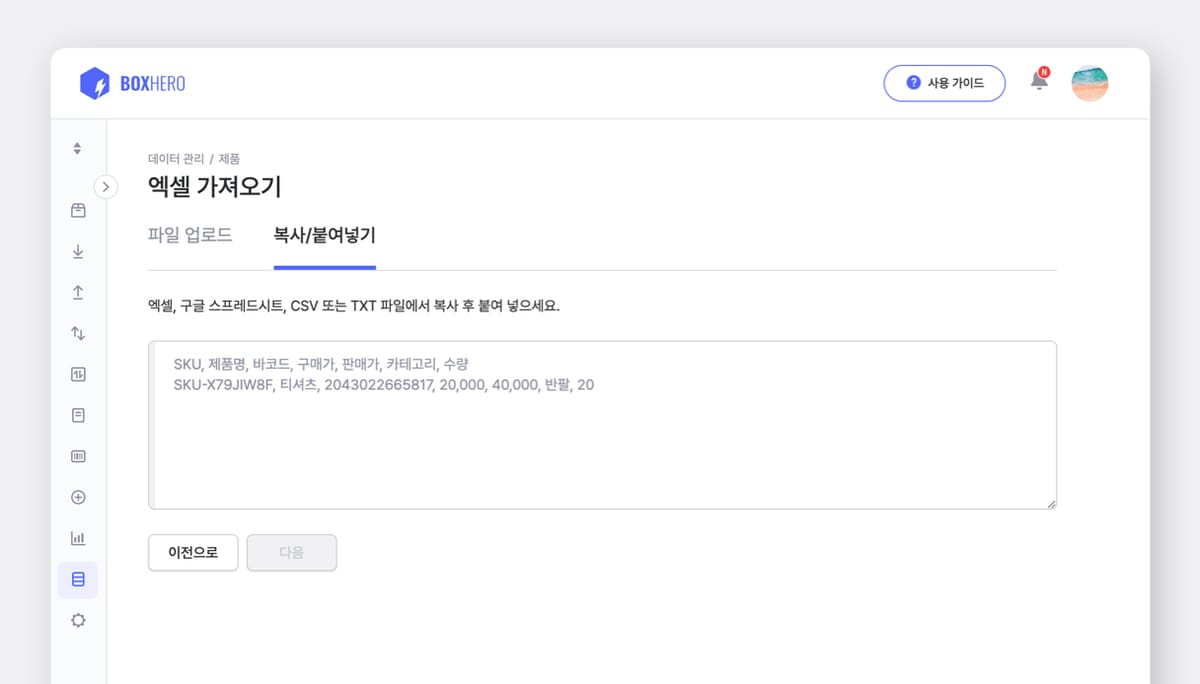Open the stock-in download icon in sidebar
Screen dimensions: 1200x684
[x=78, y=251]
